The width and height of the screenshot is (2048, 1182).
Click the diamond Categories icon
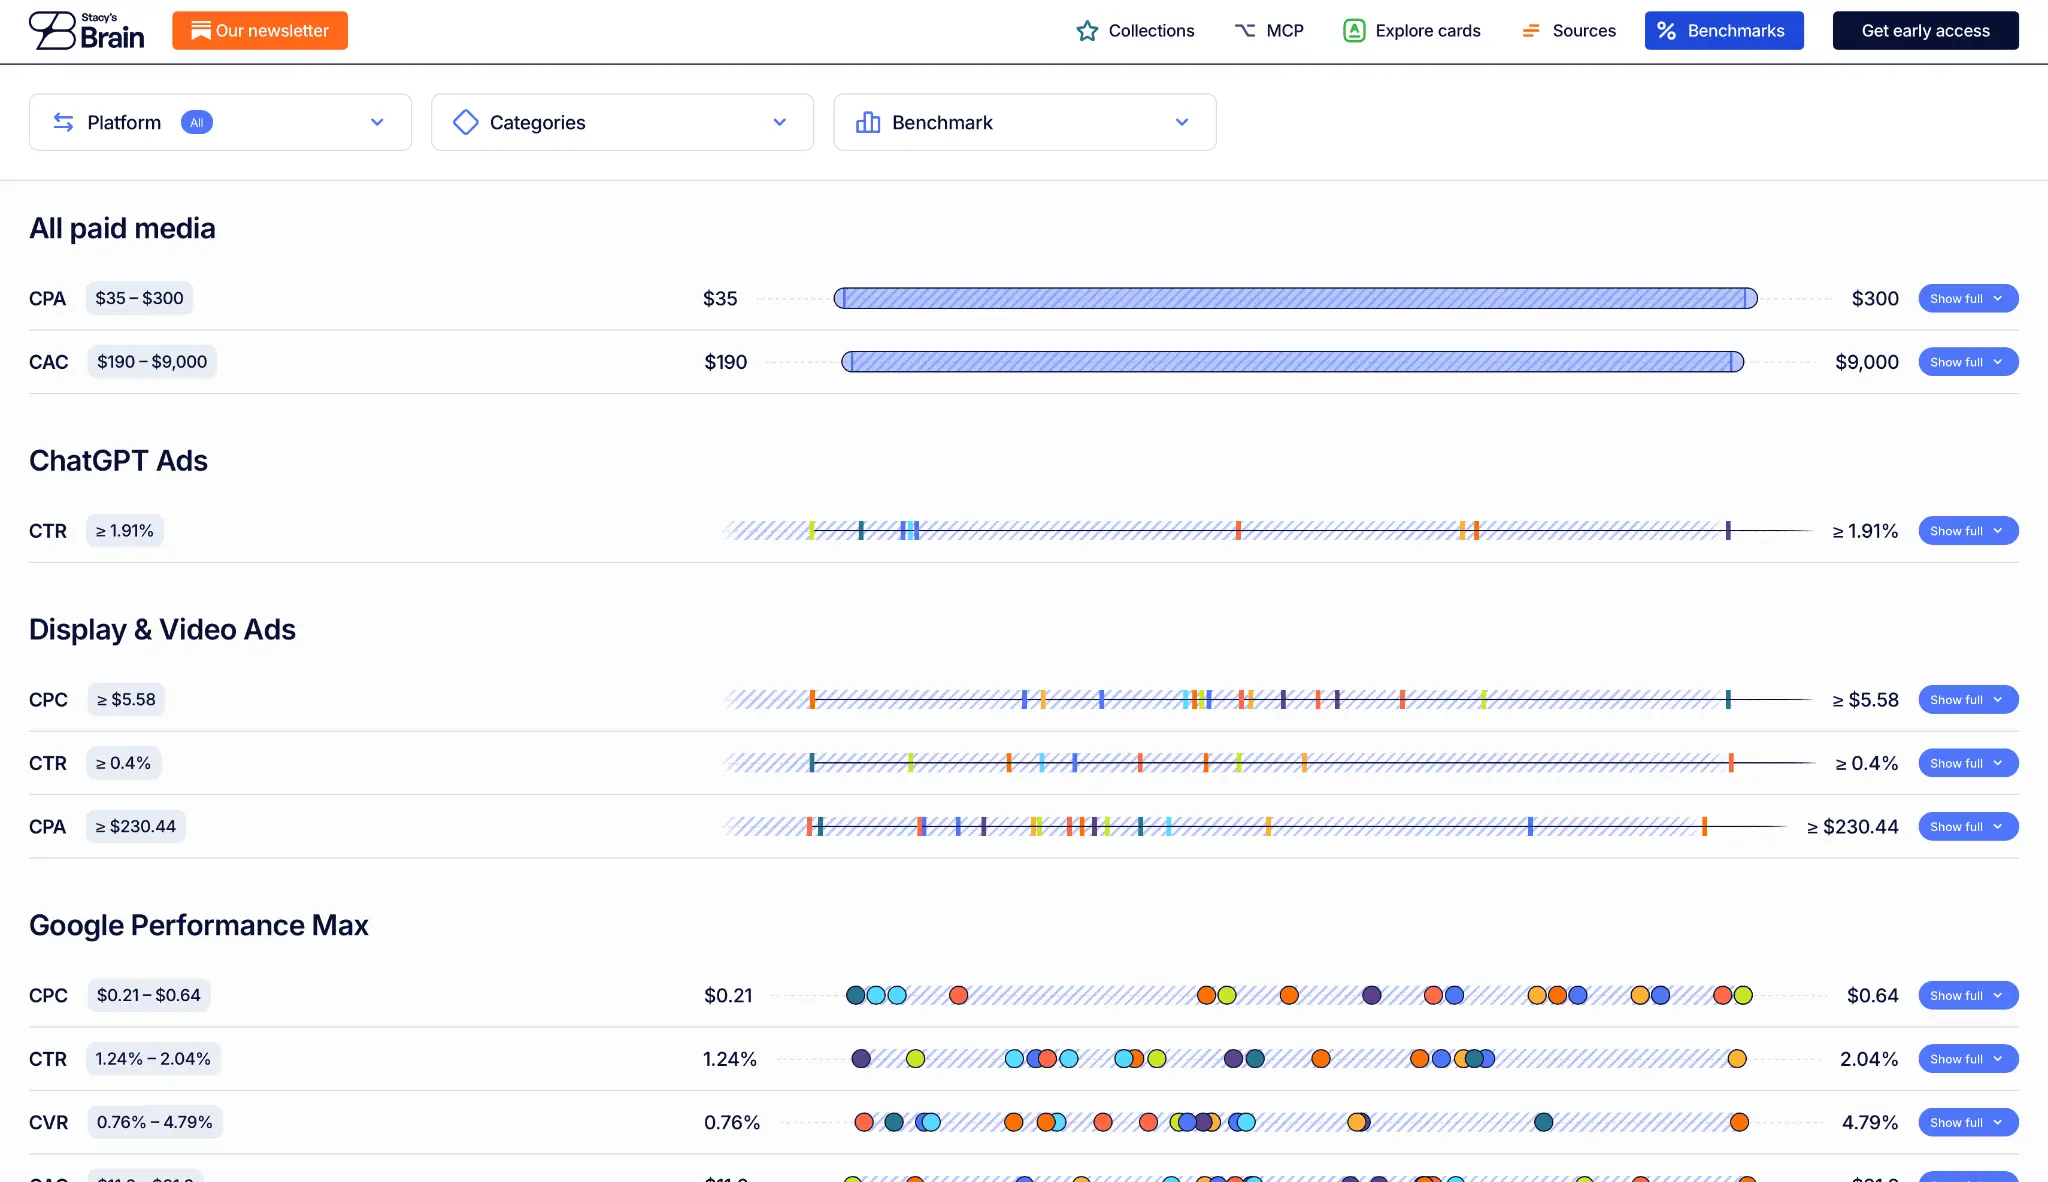click(x=466, y=122)
